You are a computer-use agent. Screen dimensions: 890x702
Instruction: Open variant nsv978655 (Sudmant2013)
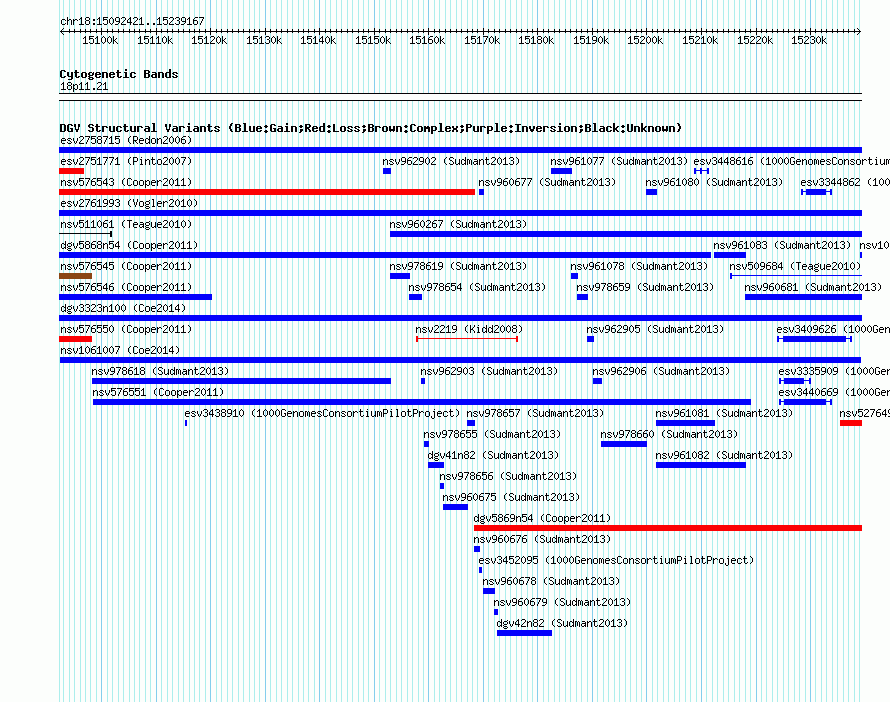pyautogui.click(x=492, y=434)
